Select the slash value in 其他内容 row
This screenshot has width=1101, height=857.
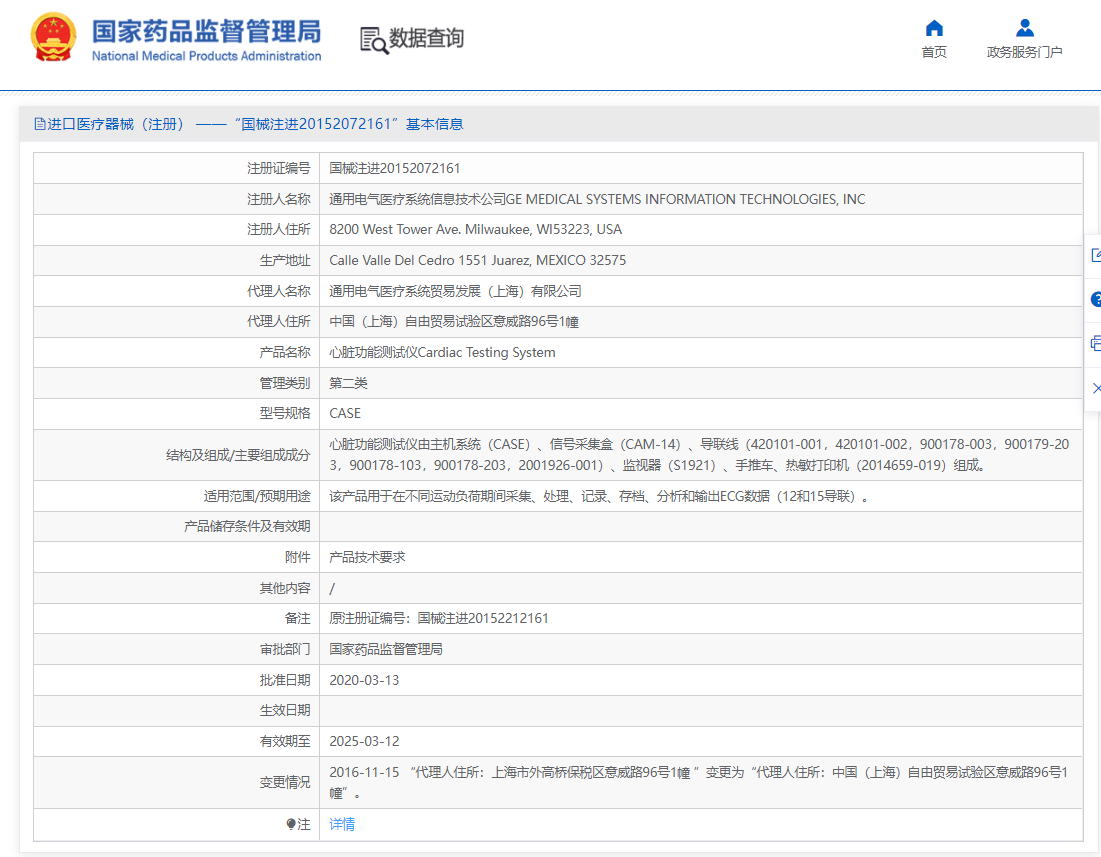(332, 588)
